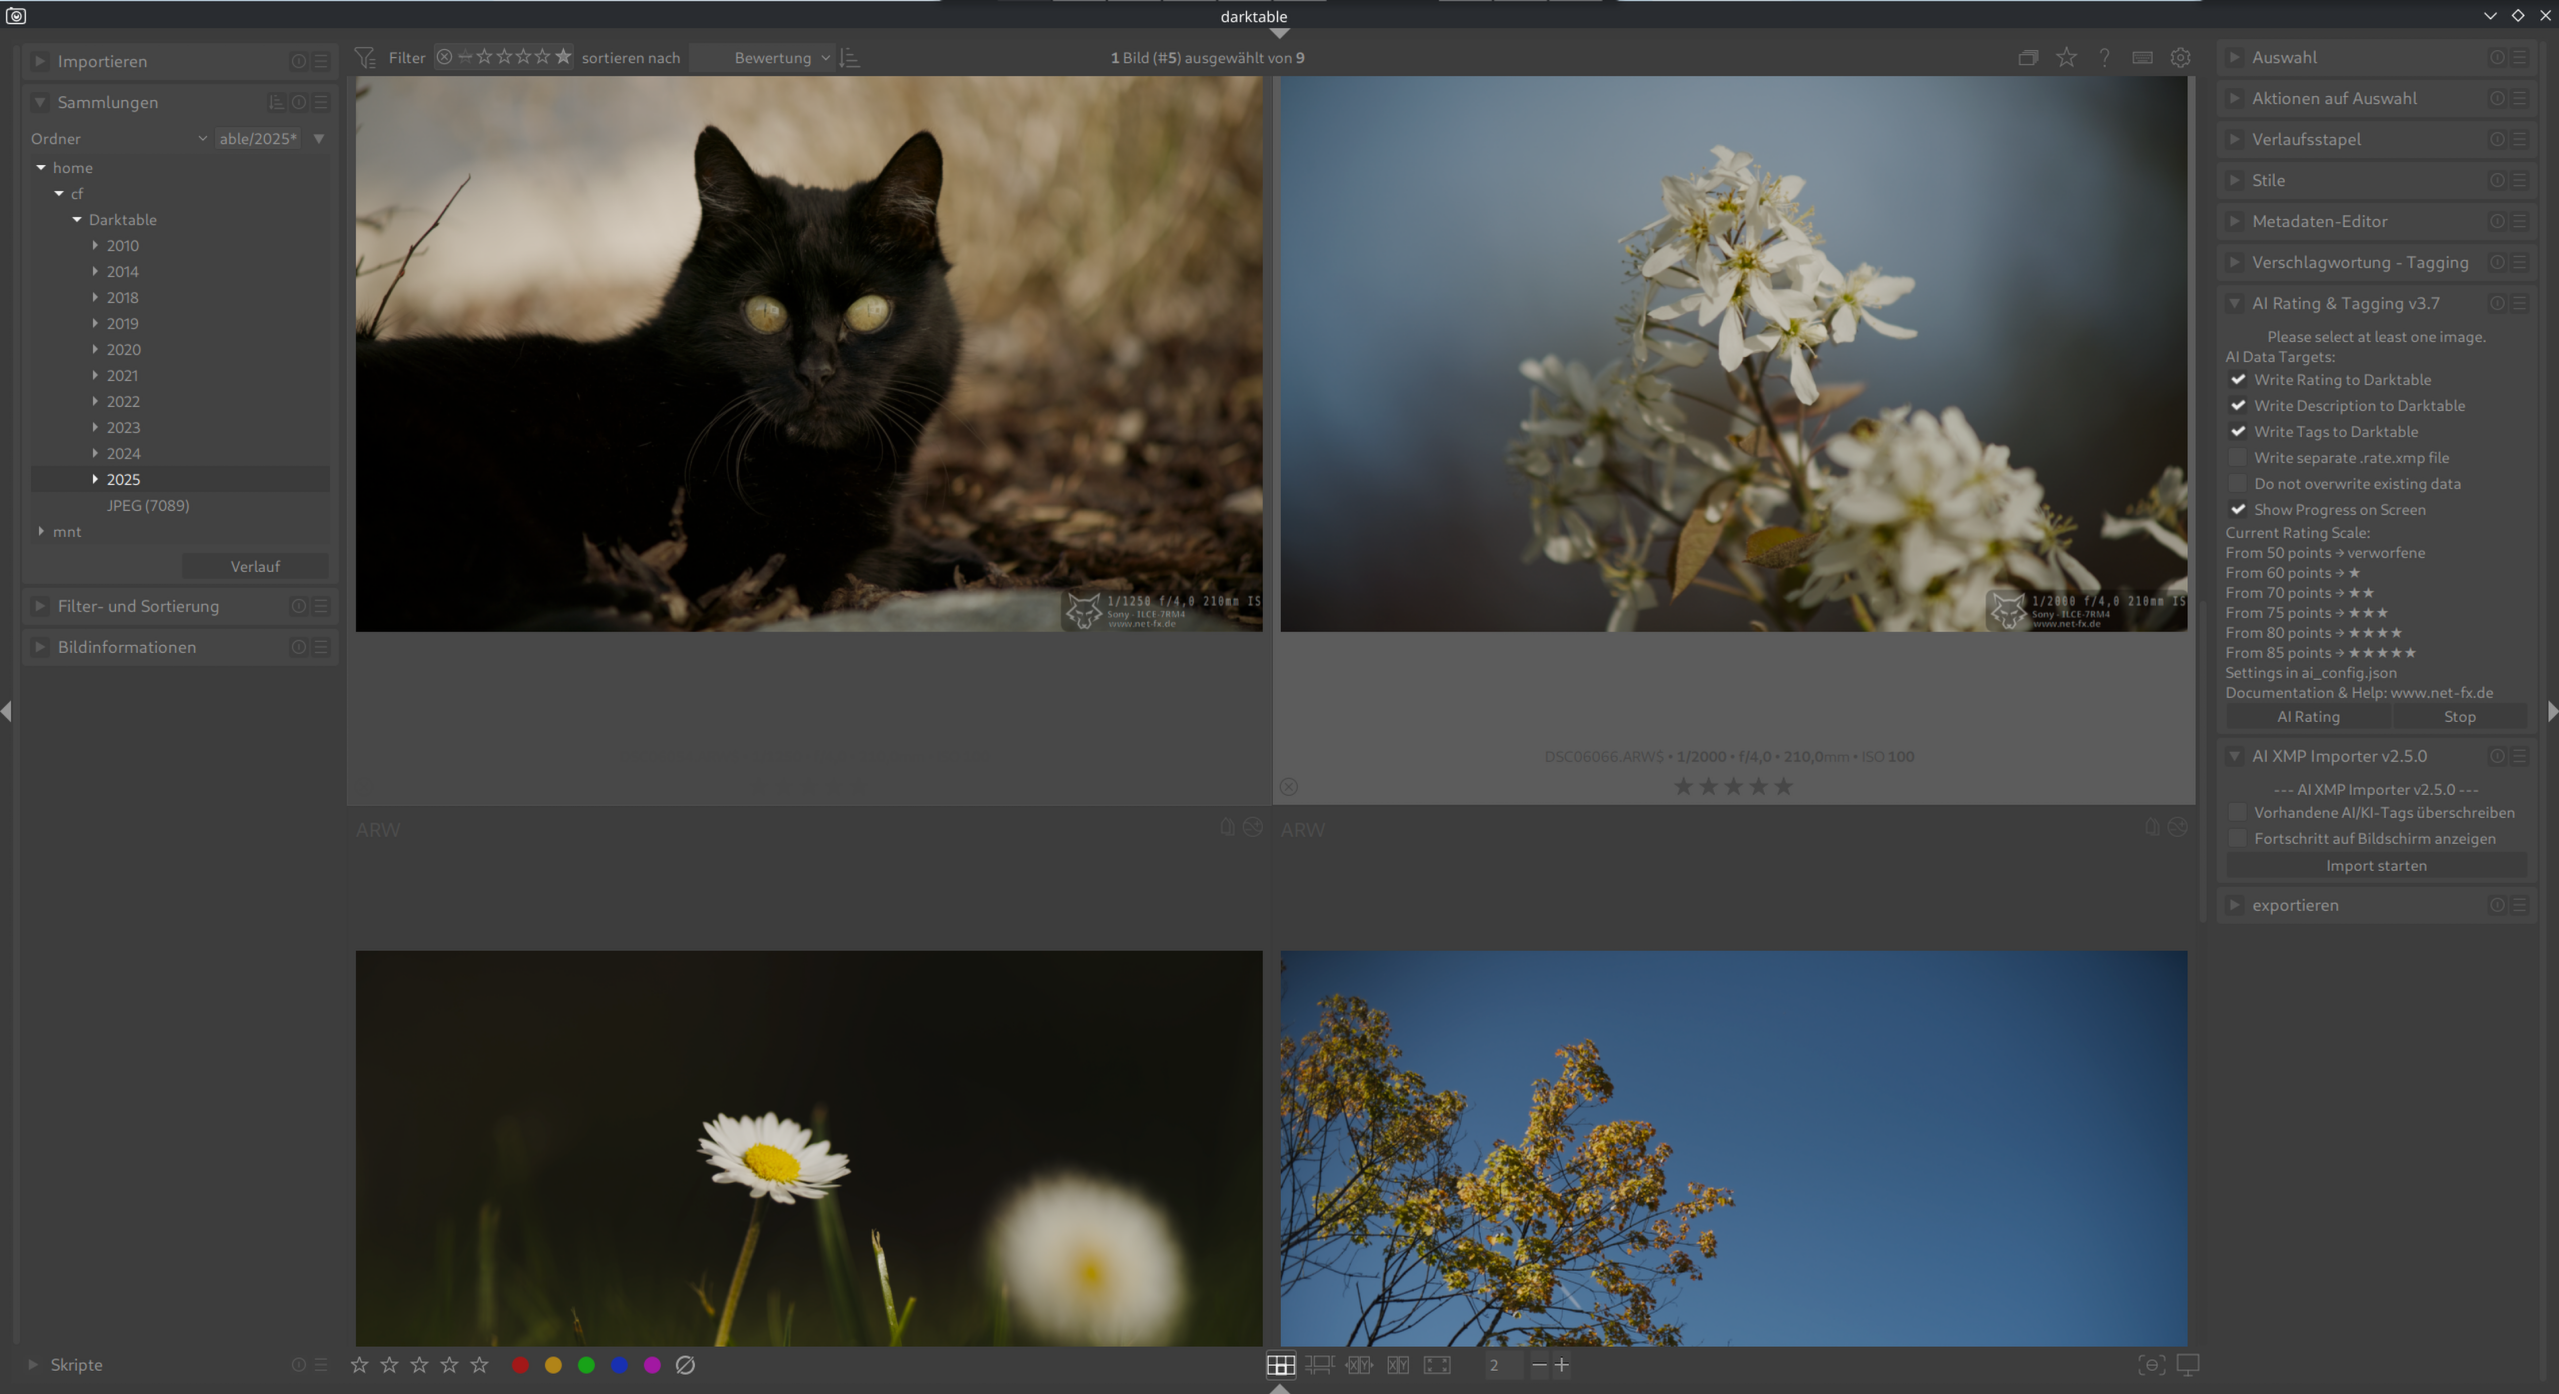Click the reject image icon in bottom bar
Viewport: 2559px width, 1394px height.
(685, 1365)
